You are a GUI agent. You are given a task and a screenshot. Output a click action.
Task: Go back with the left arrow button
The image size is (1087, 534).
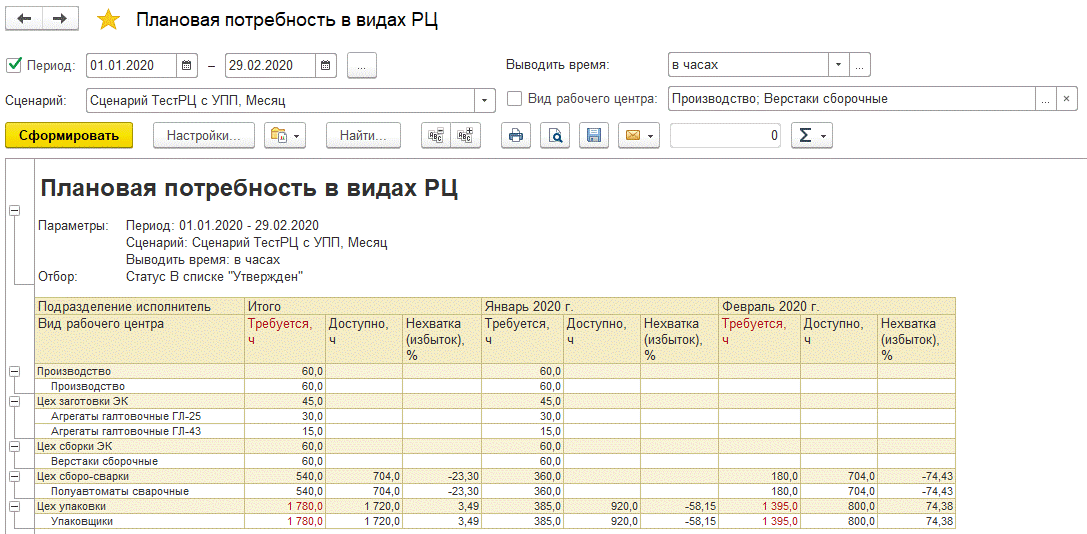click(x=24, y=19)
